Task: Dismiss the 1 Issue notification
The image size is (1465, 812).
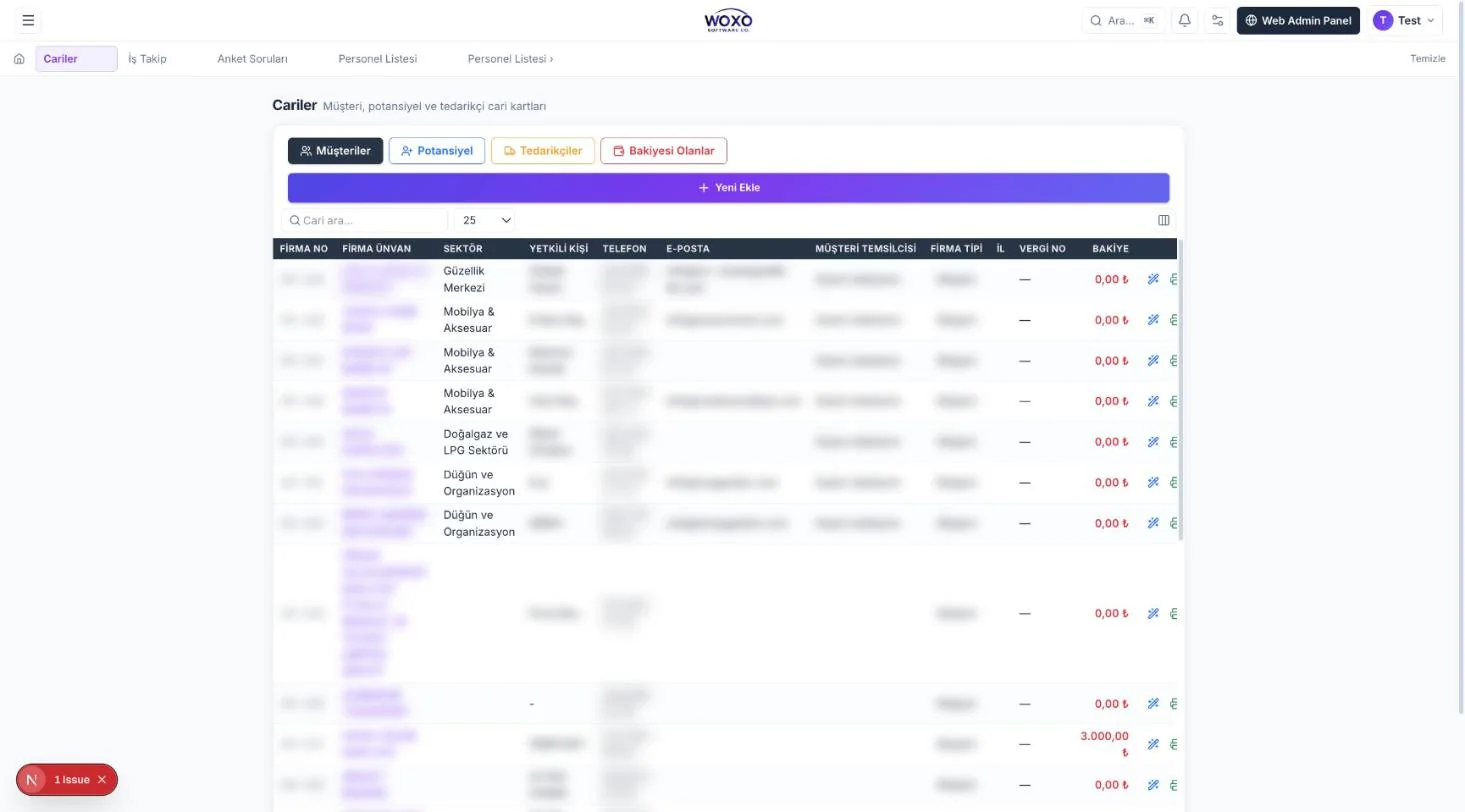Action: pos(102,779)
